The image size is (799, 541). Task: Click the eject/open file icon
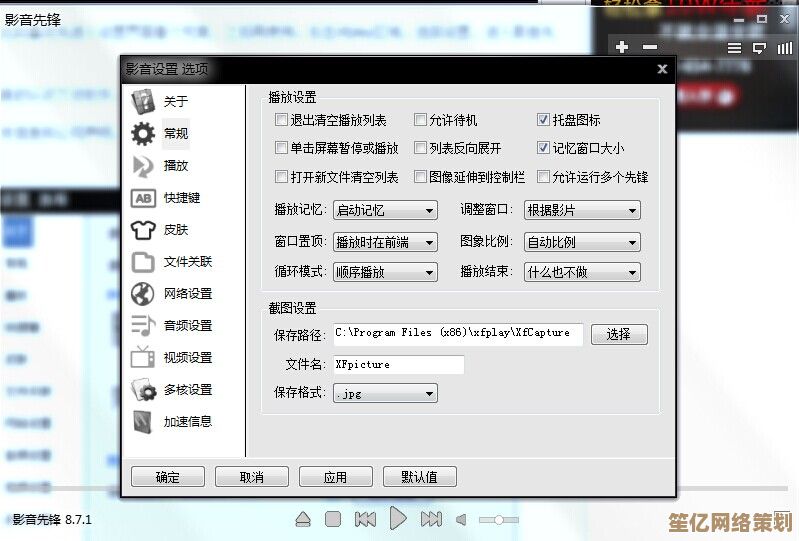[x=303, y=519]
